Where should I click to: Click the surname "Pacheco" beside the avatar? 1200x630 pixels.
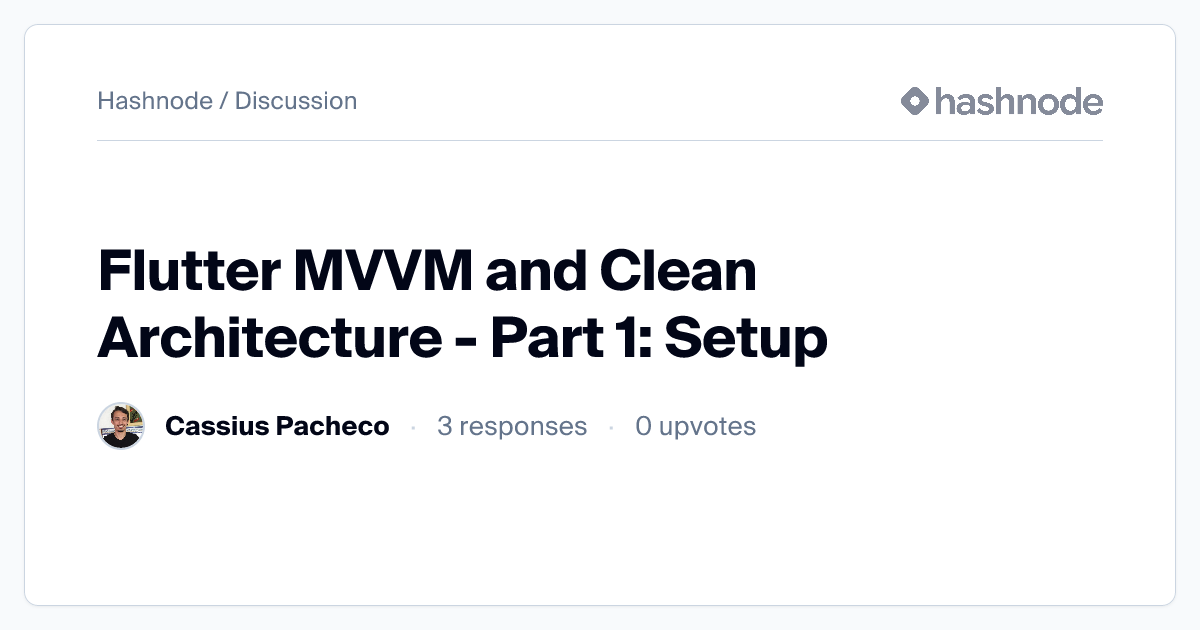[x=336, y=426]
